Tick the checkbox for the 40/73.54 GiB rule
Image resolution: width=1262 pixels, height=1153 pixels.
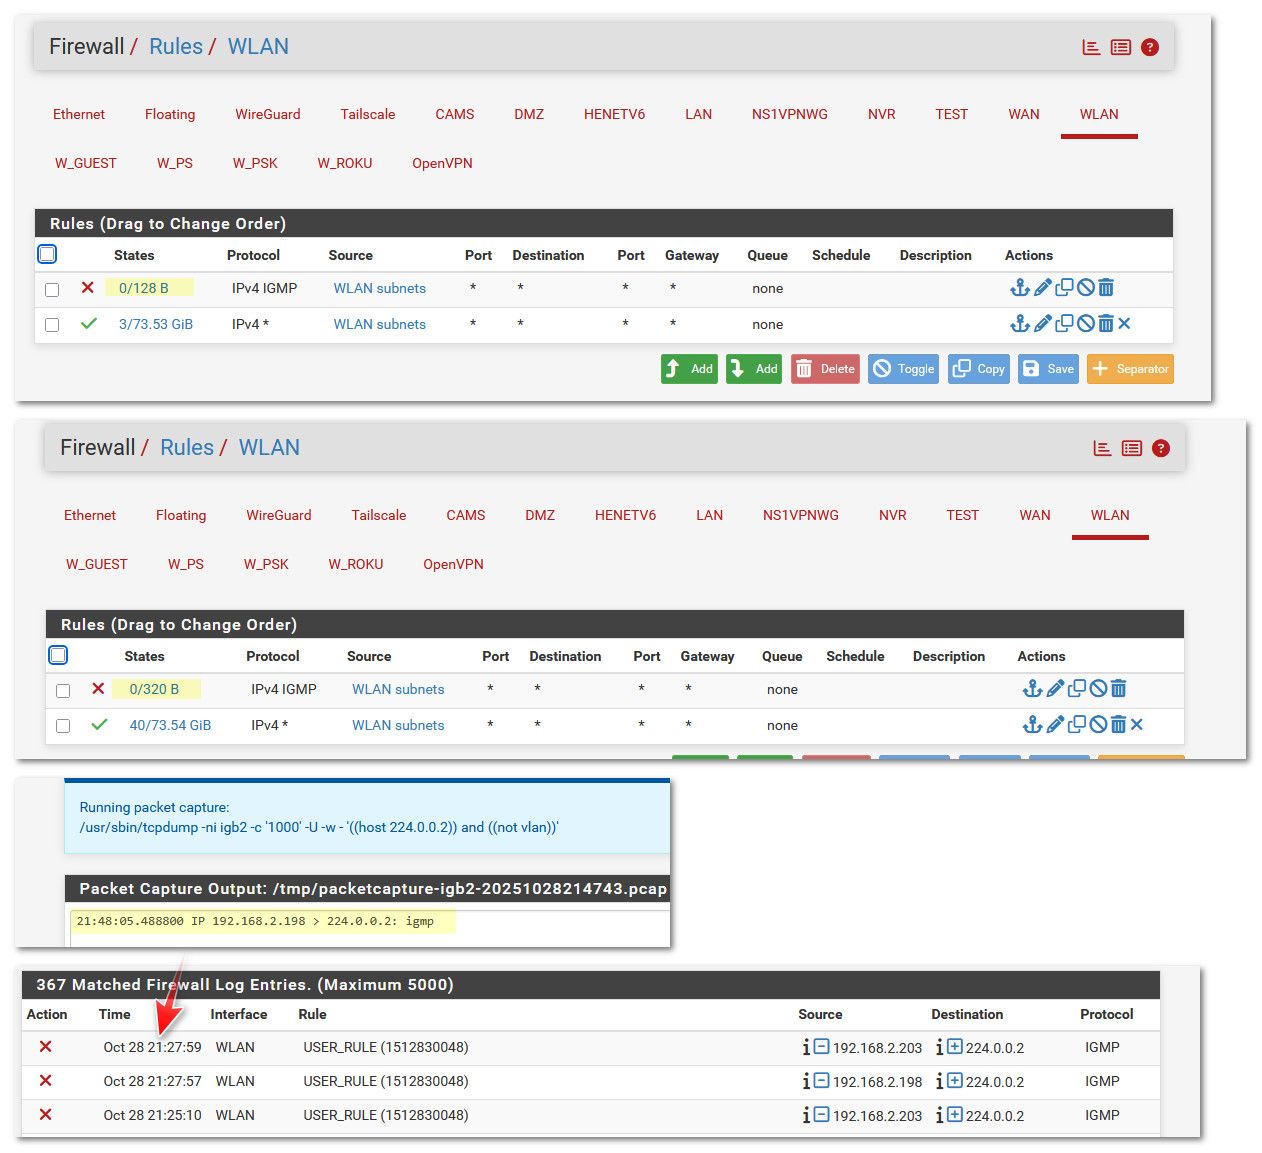tap(63, 726)
